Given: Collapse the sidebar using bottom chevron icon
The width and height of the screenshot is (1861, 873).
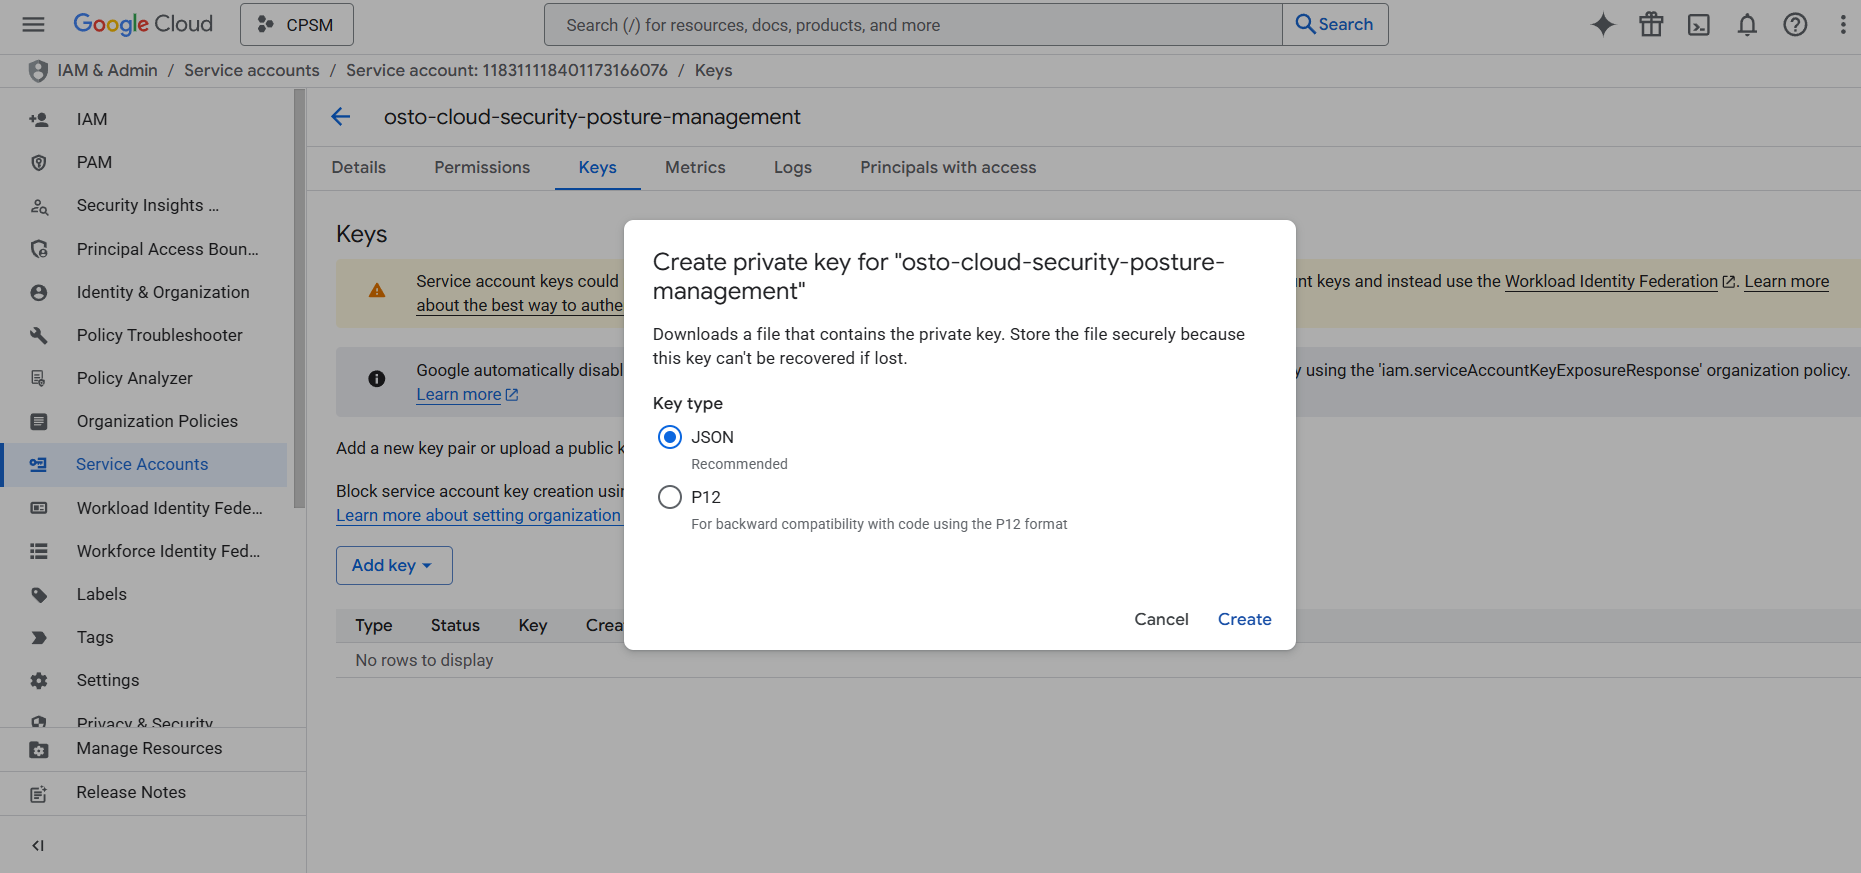Looking at the screenshot, I should point(38,845).
